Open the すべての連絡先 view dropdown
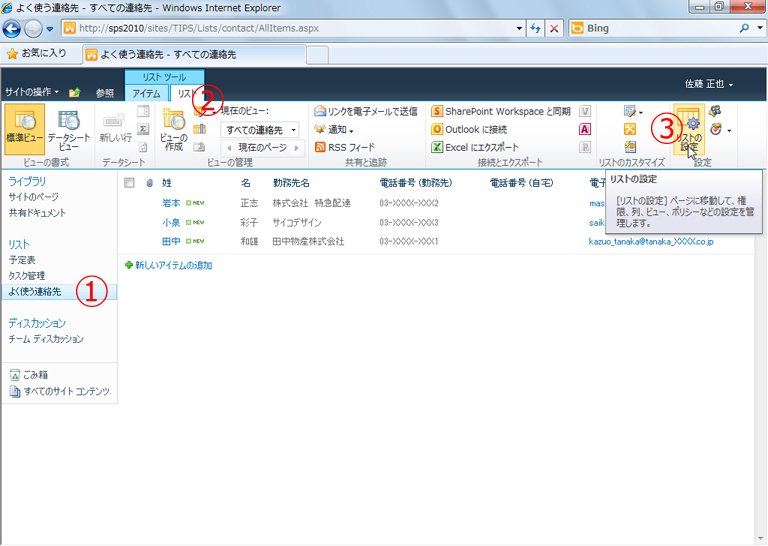The image size is (768, 546). point(260,130)
